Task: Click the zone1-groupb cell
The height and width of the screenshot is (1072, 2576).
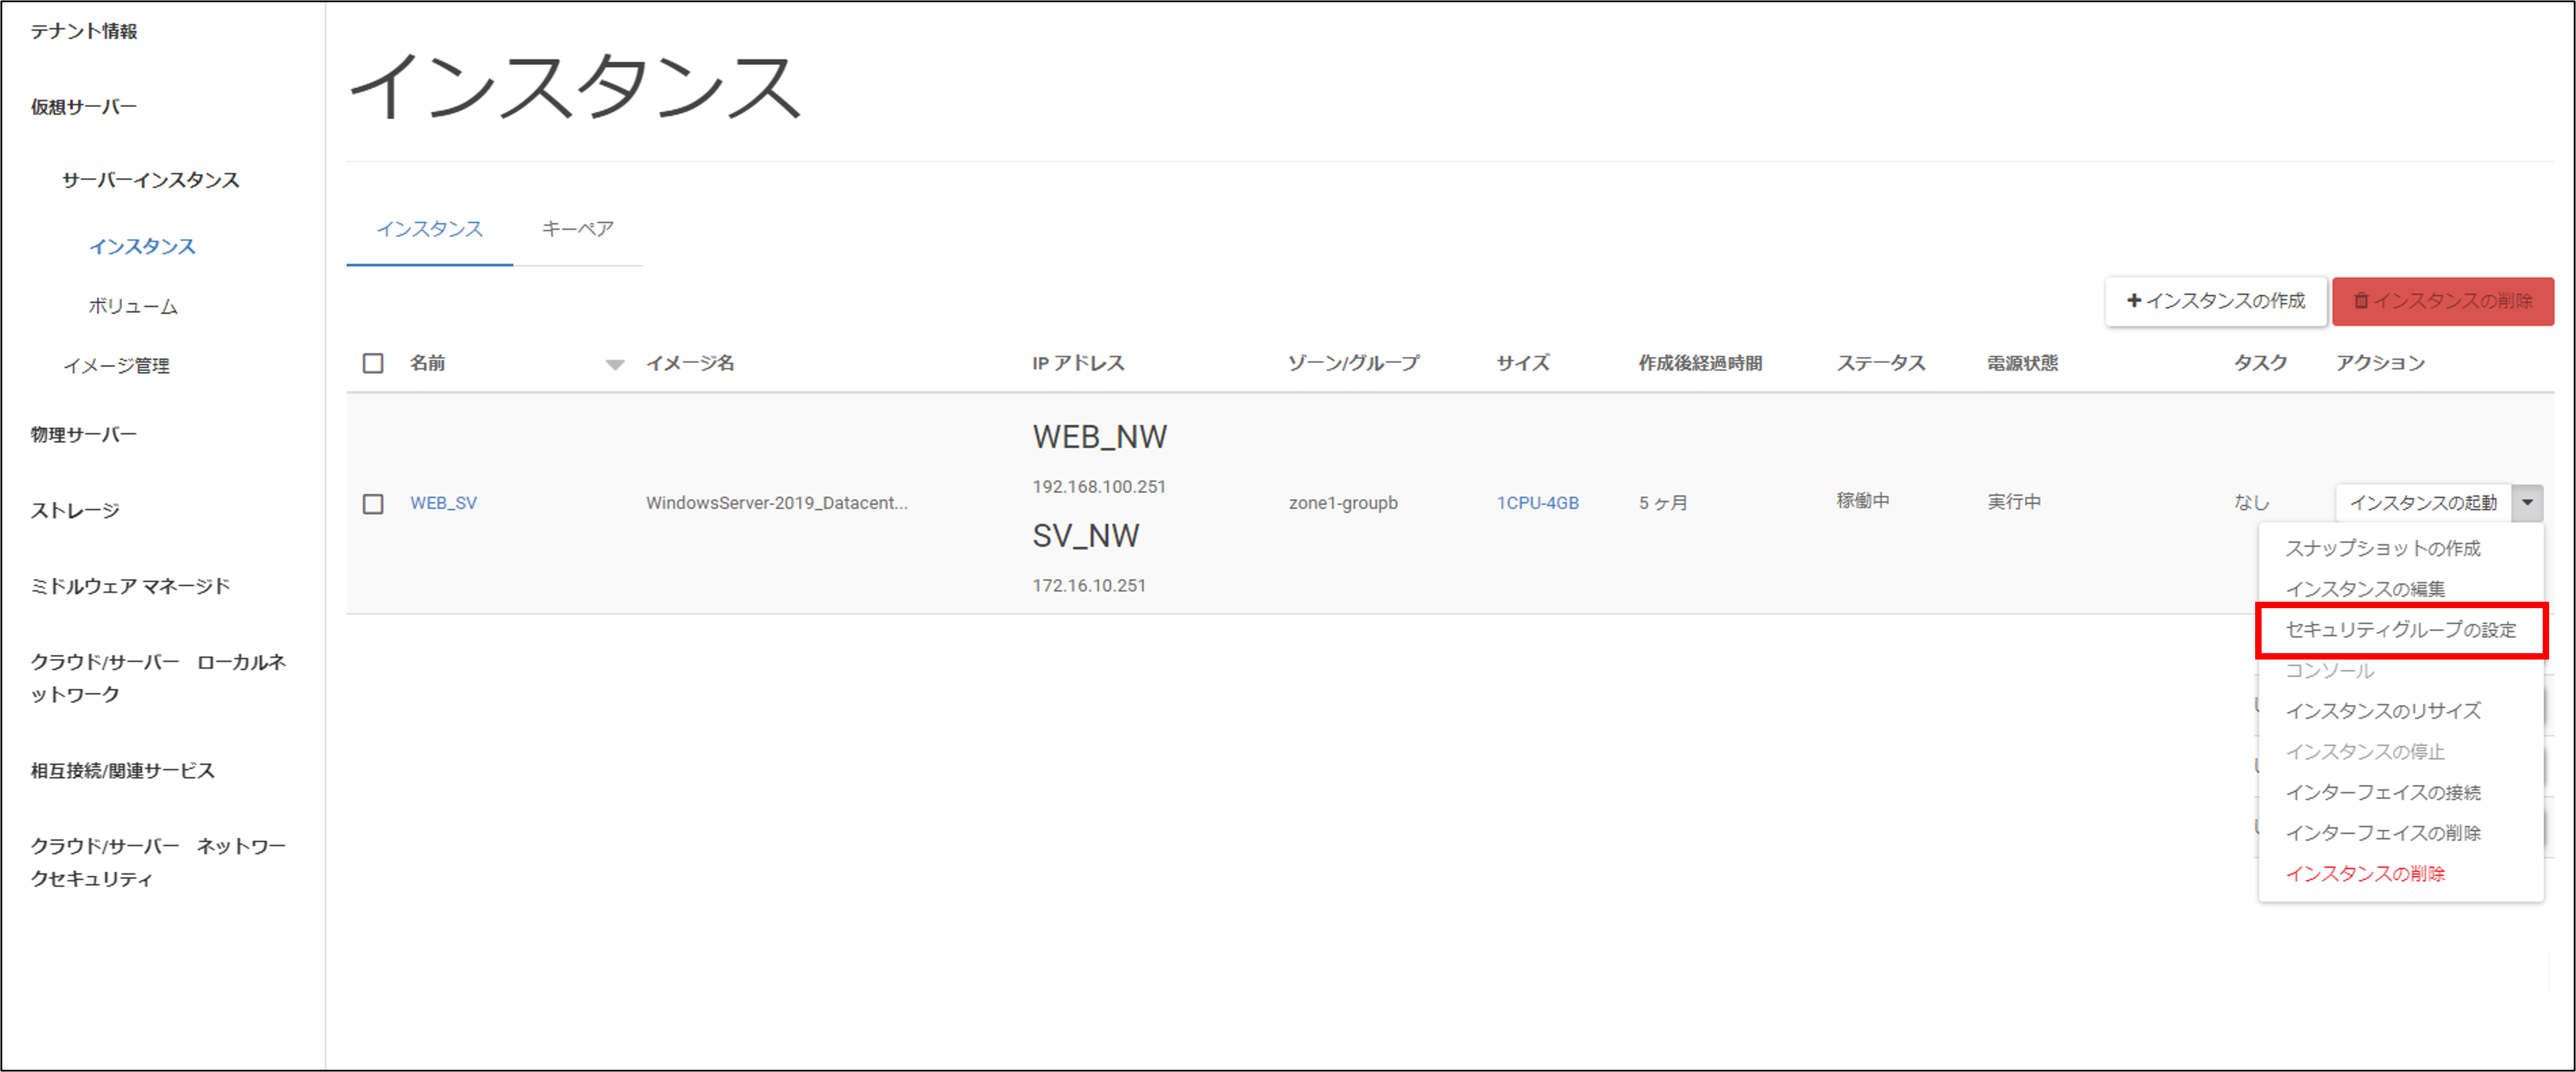Action: point(1343,503)
